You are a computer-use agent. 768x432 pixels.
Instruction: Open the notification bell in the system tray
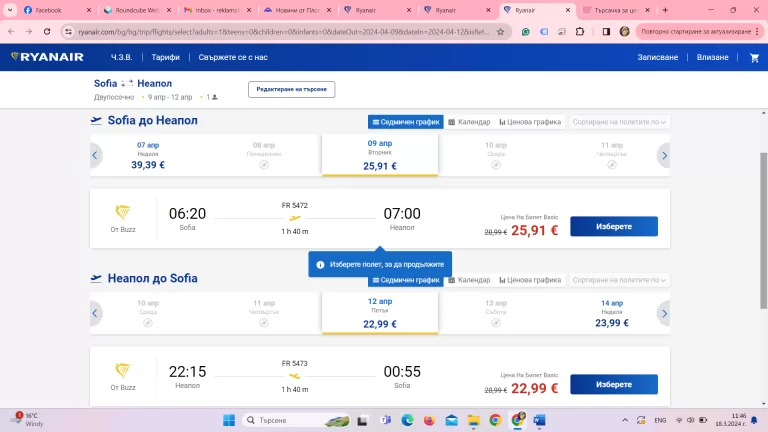[x=754, y=420]
